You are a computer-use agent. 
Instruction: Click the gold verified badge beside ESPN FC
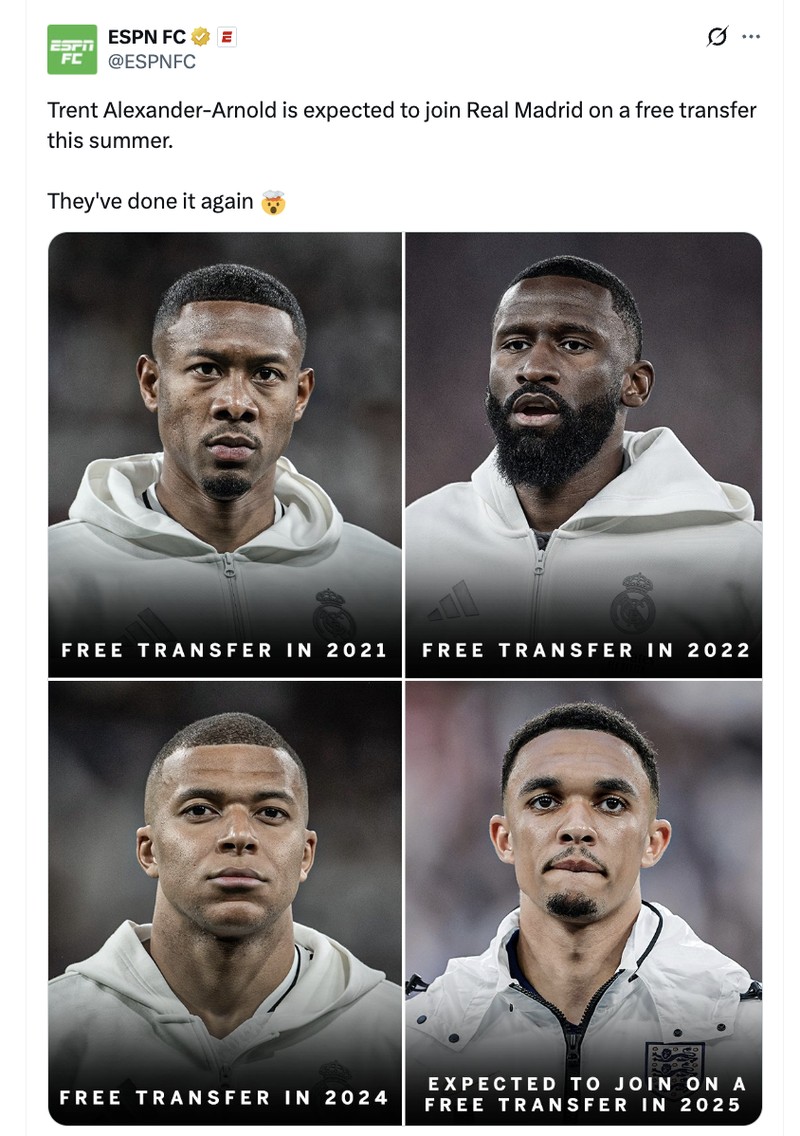click(x=201, y=37)
